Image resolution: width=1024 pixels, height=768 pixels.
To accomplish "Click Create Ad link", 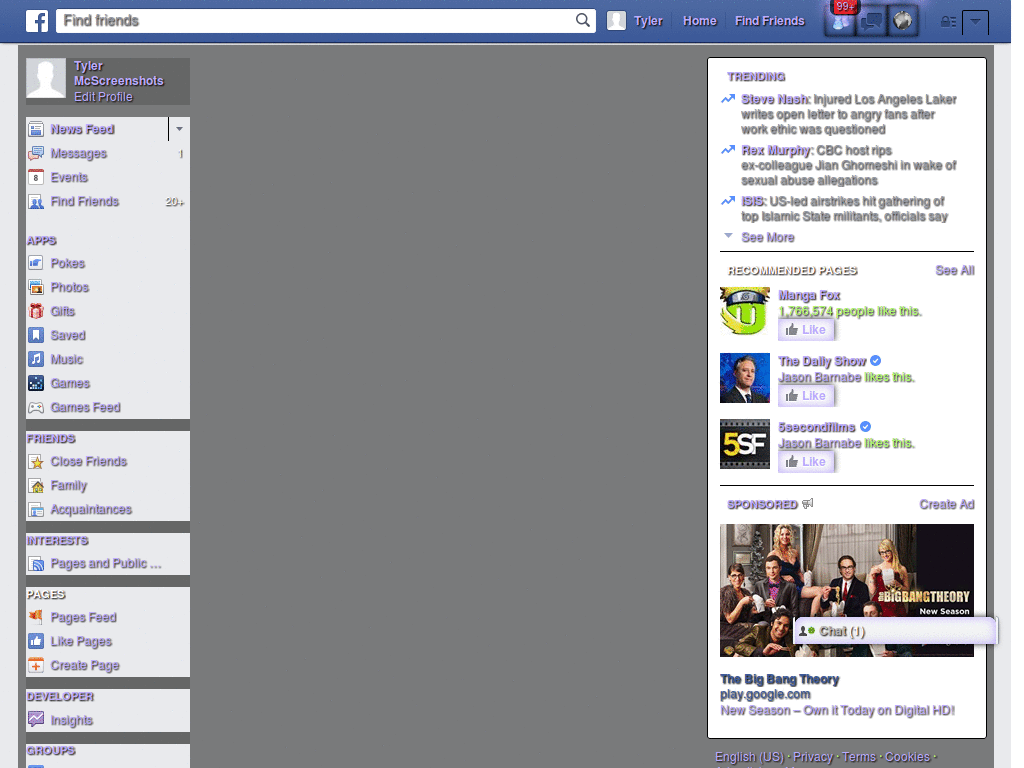I will [946, 504].
